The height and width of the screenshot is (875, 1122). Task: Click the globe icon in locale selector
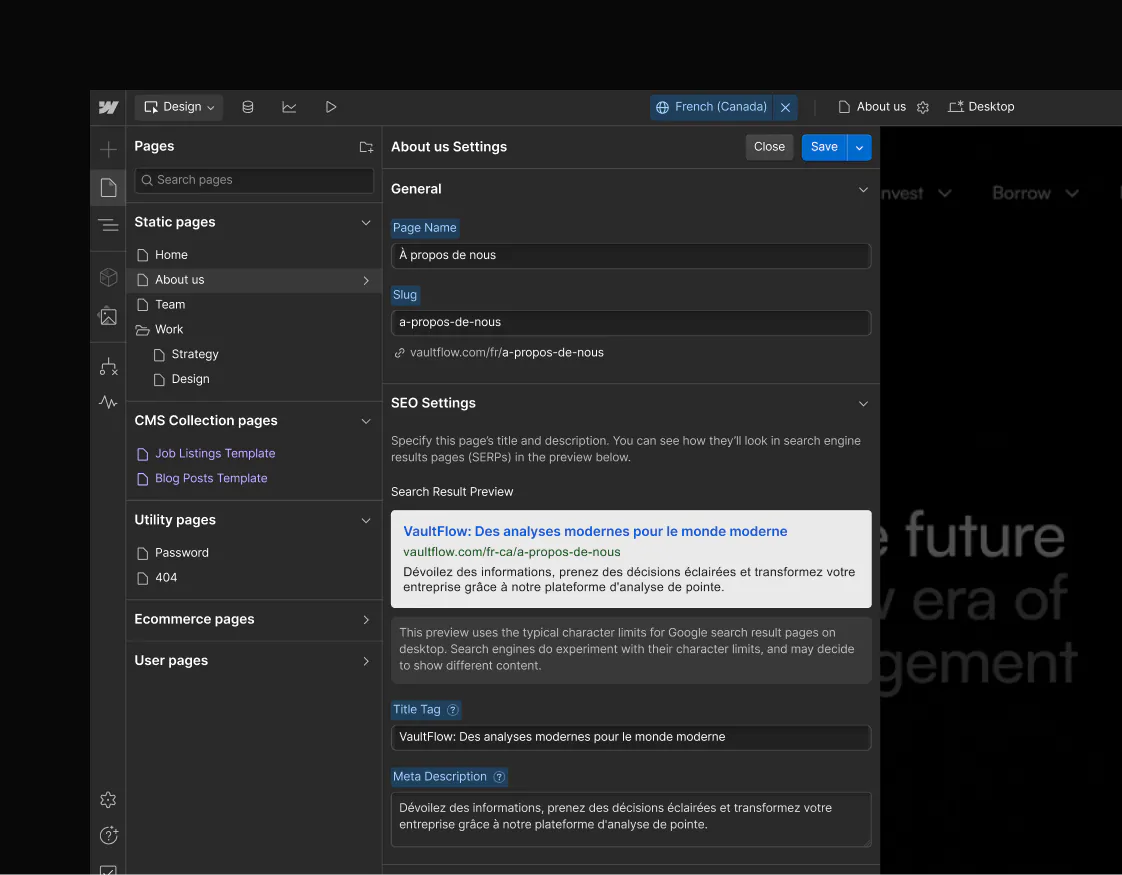663,107
